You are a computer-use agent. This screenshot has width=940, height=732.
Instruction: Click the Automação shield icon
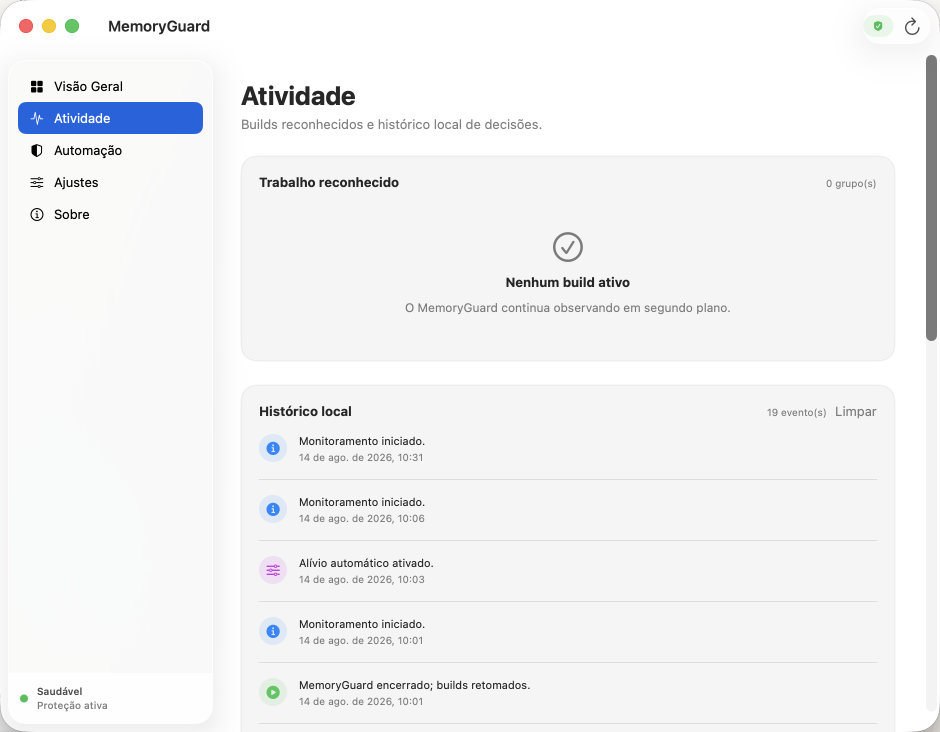tap(37, 150)
